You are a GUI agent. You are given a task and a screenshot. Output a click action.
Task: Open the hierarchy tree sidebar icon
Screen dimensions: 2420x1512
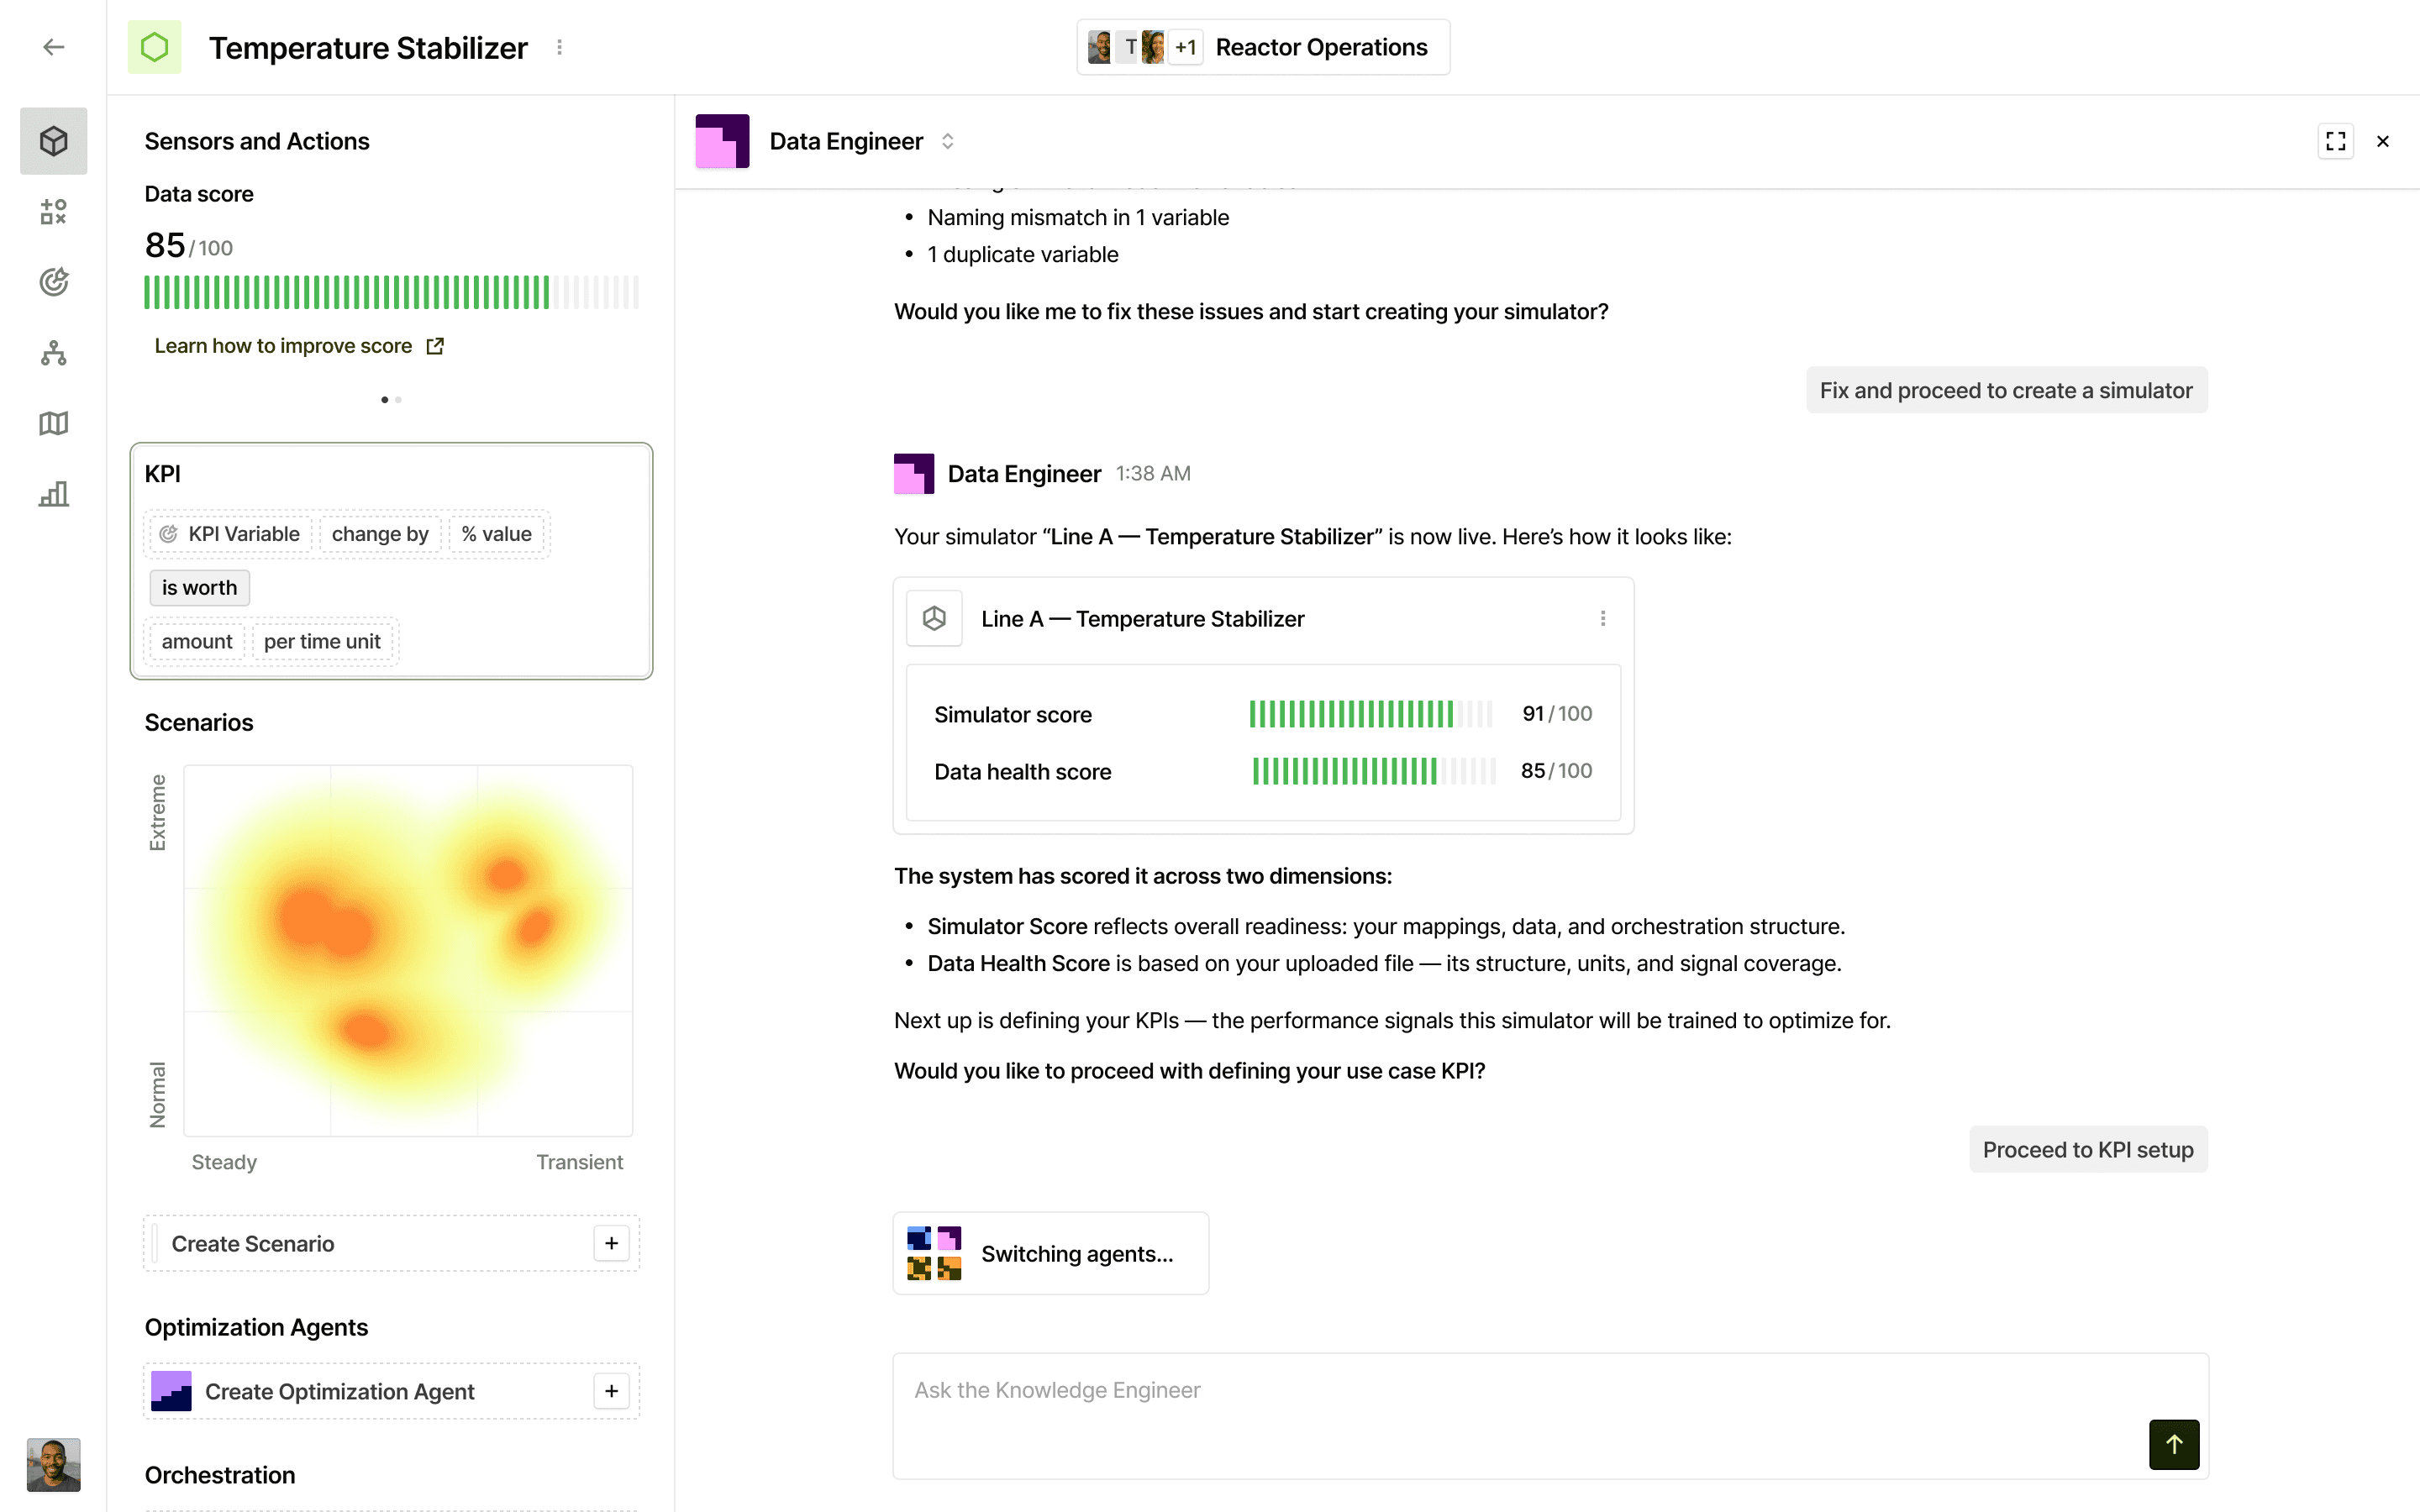coord(54,353)
